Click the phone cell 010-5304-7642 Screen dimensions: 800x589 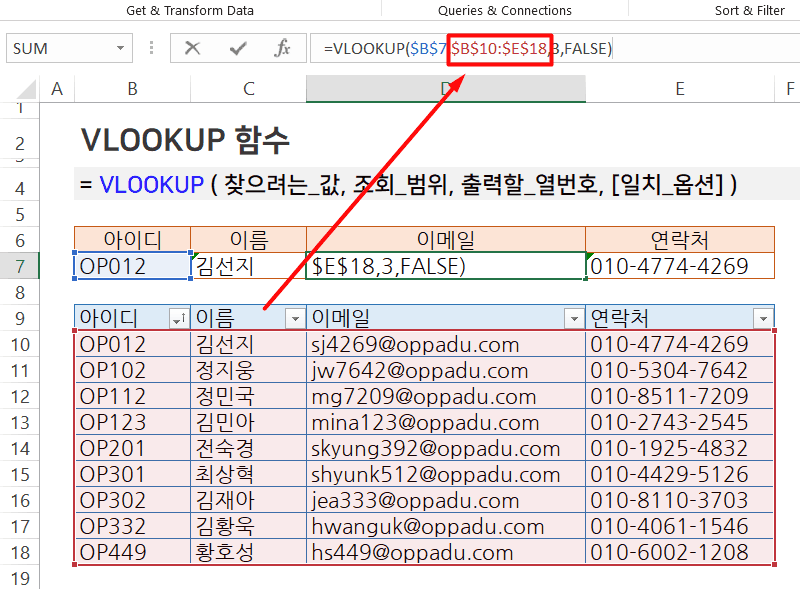(x=680, y=371)
